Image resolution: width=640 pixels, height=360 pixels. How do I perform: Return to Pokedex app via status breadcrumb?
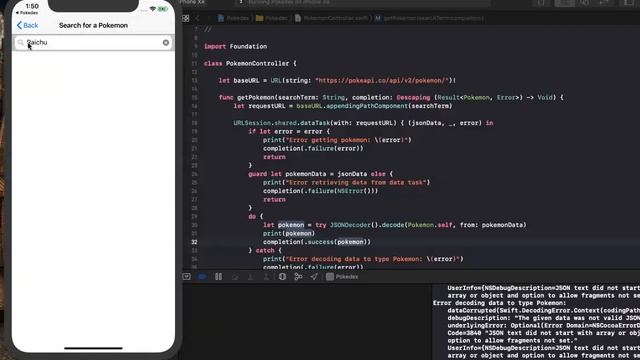click(27, 13)
